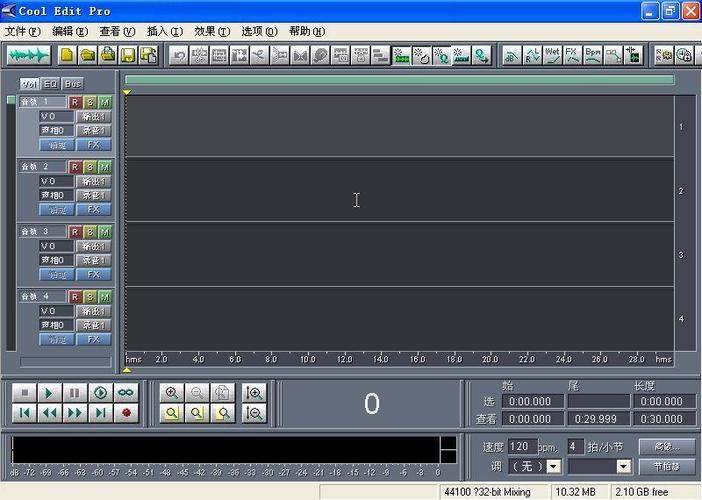Image resolution: width=702 pixels, height=500 pixels.
Task: Solo track 4 with S button
Action: (x=90, y=297)
